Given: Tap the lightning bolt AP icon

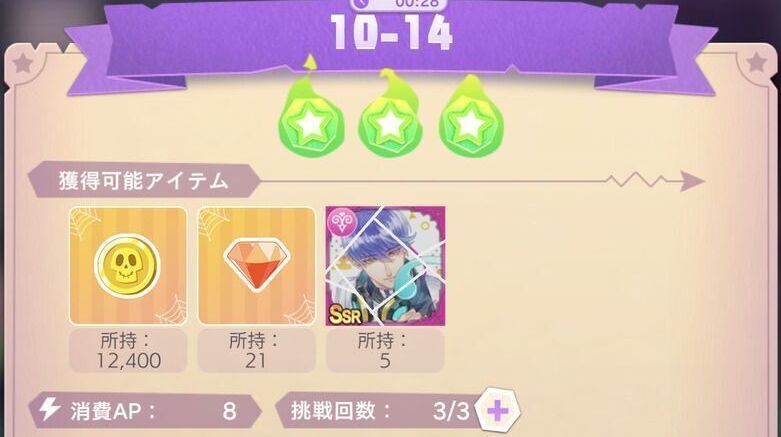Looking at the screenshot, I should pyautogui.click(x=49, y=409).
